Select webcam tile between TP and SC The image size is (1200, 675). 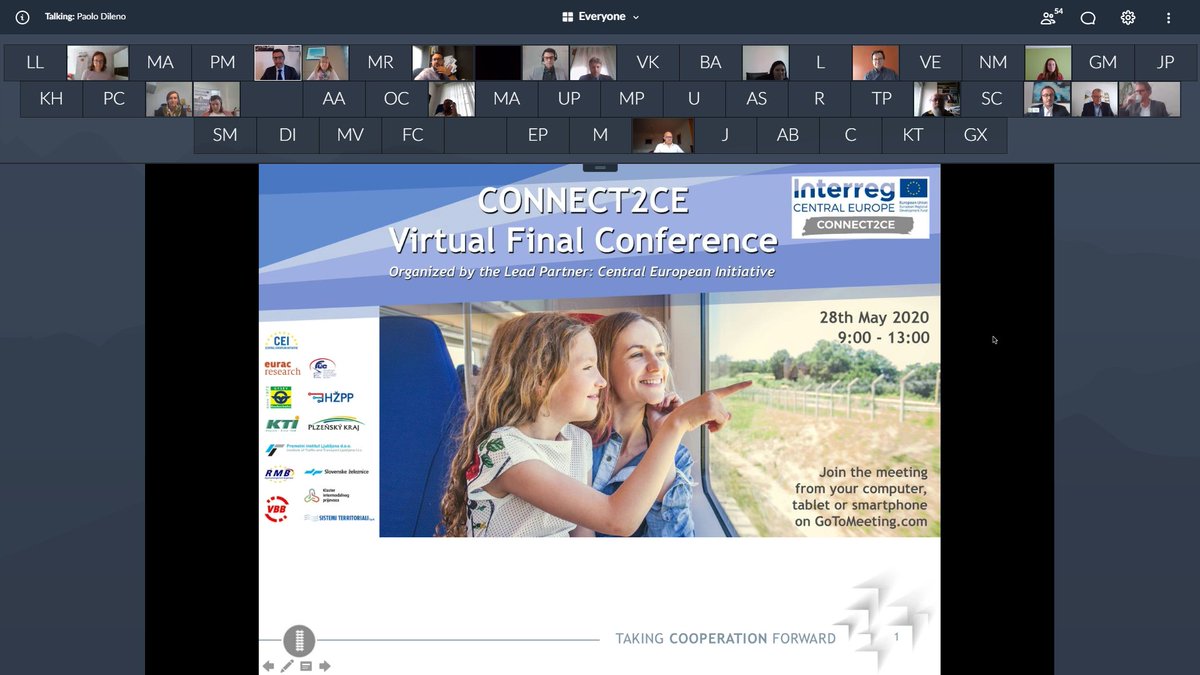tap(937, 99)
